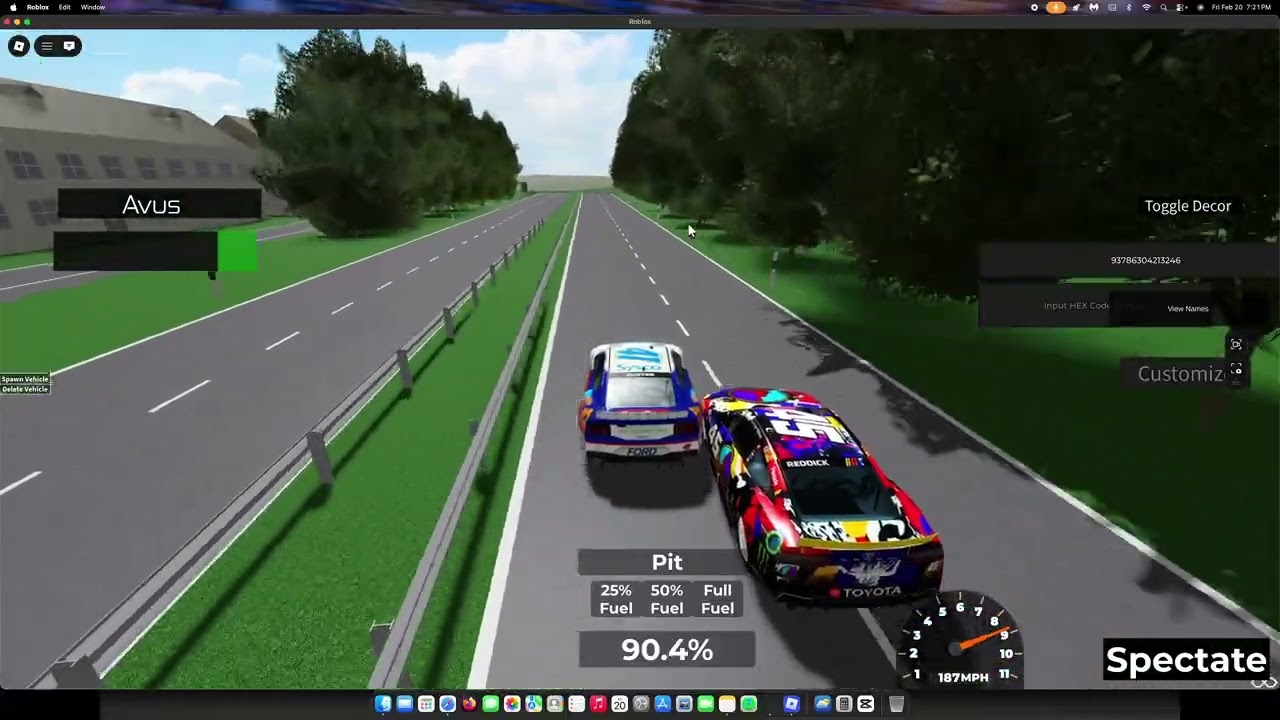The width and height of the screenshot is (1280, 720).
Task: Open Calculator in the Dock
Action: 844,704
